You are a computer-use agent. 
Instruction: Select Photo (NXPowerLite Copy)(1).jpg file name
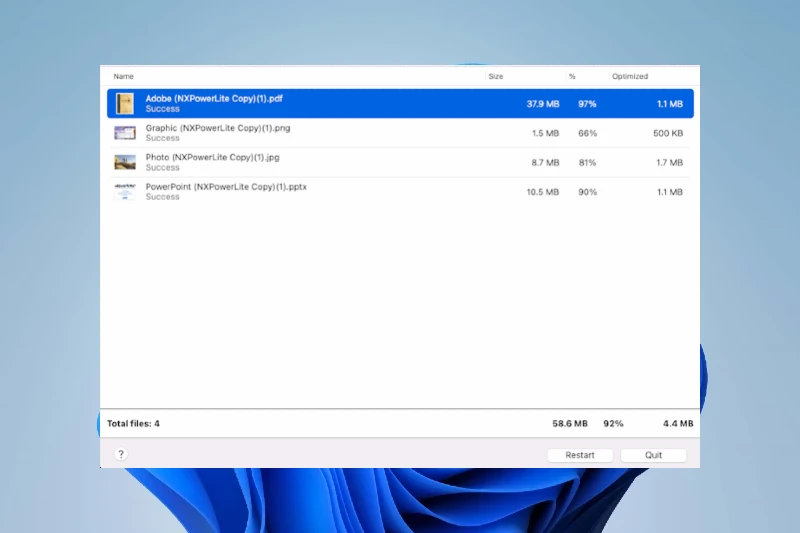click(212, 157)
